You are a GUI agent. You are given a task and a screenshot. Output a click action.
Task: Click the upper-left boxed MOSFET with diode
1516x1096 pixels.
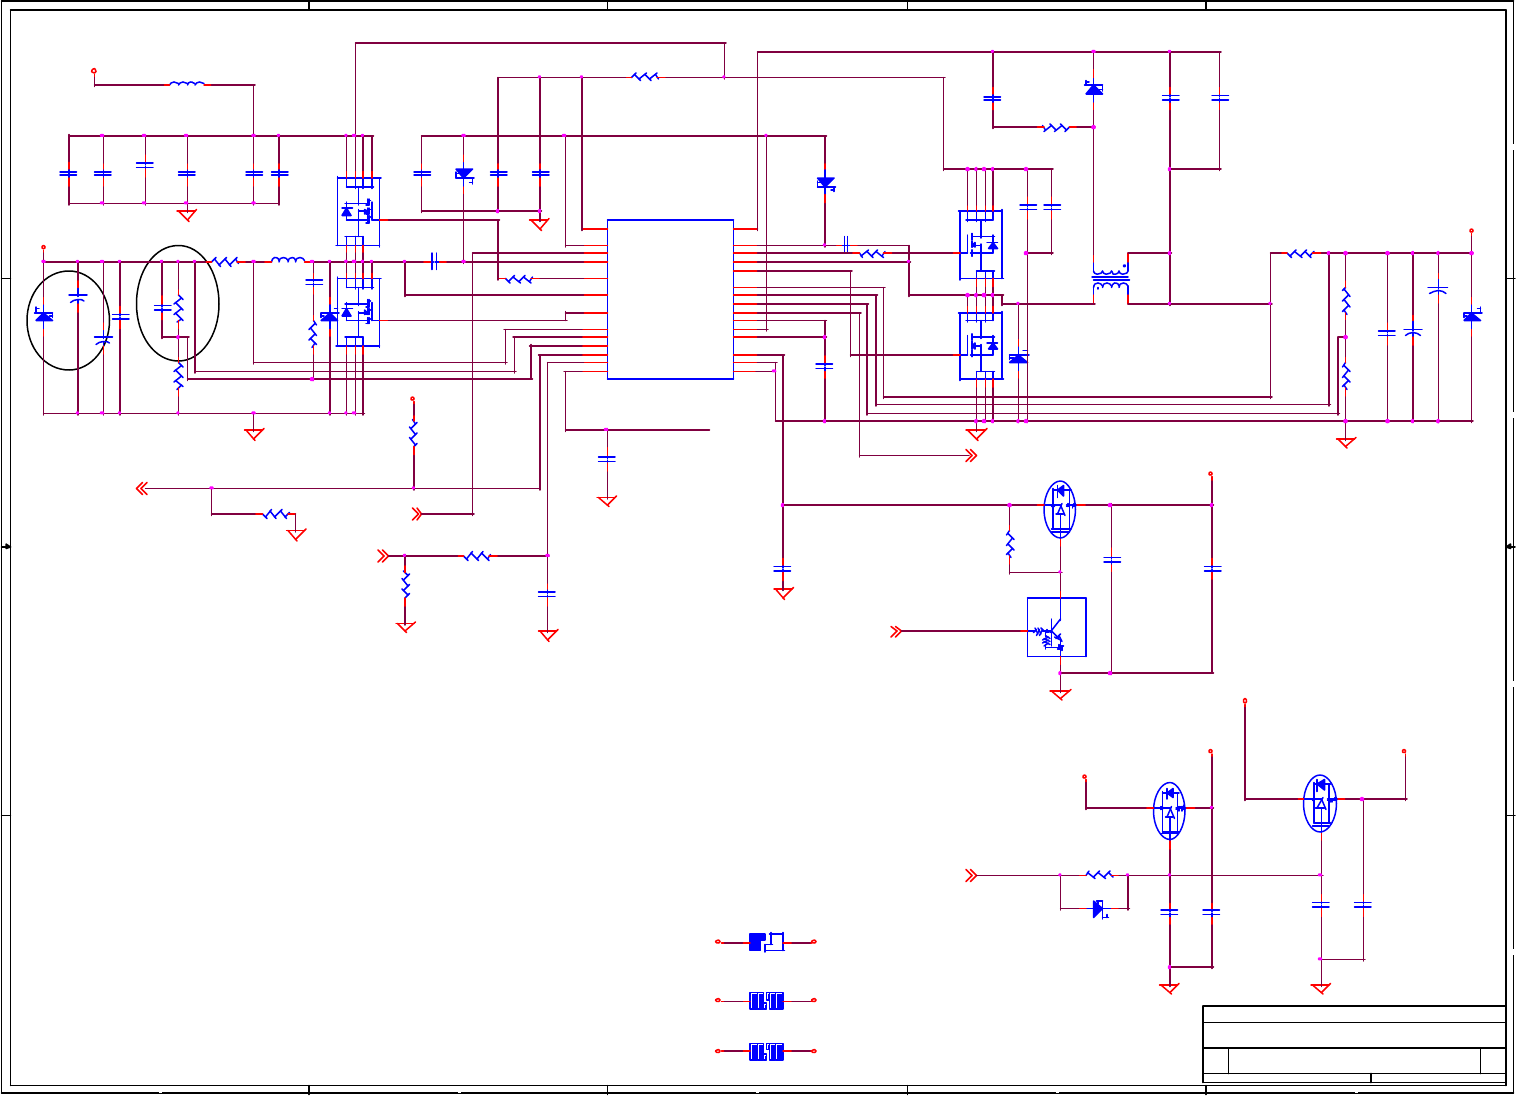coord(358,211)
